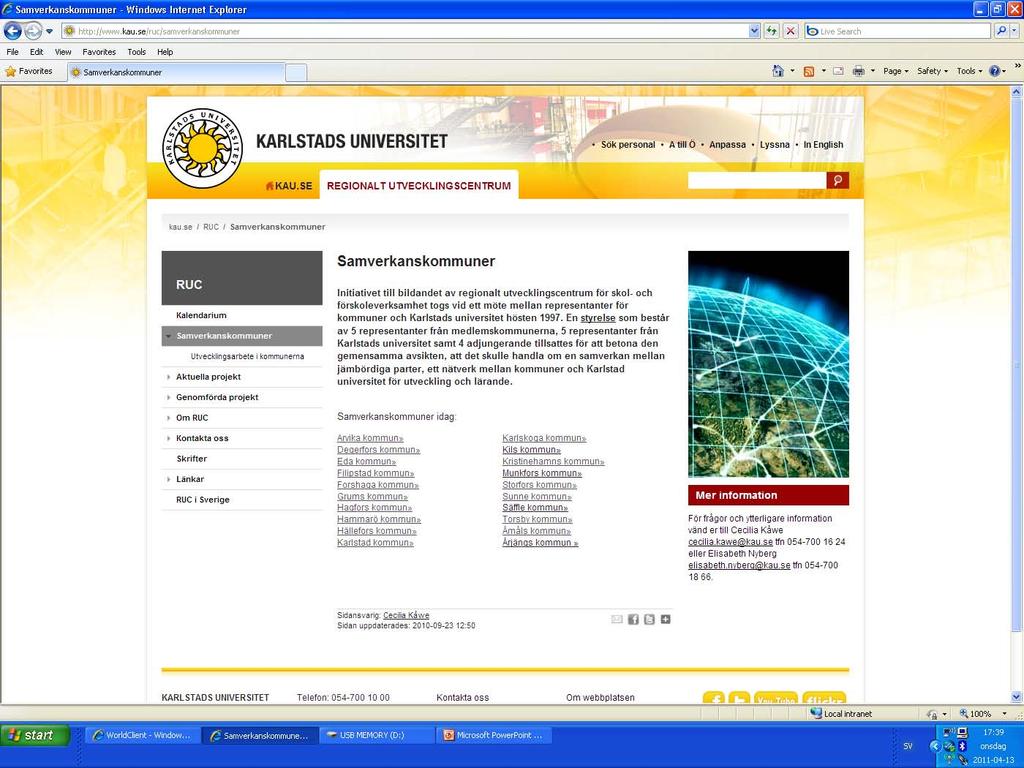Click the browser Forward arrow button

[x=33, y=31]
